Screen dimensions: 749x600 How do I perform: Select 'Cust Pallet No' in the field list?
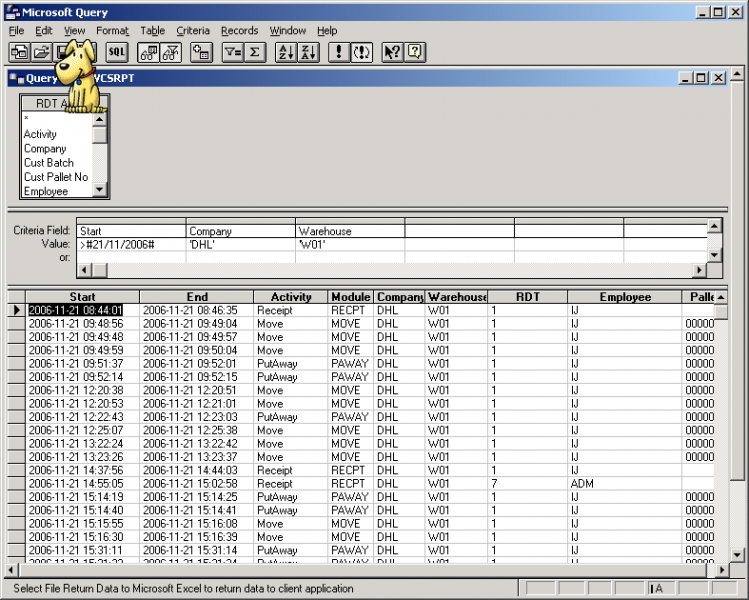[56, 177]
